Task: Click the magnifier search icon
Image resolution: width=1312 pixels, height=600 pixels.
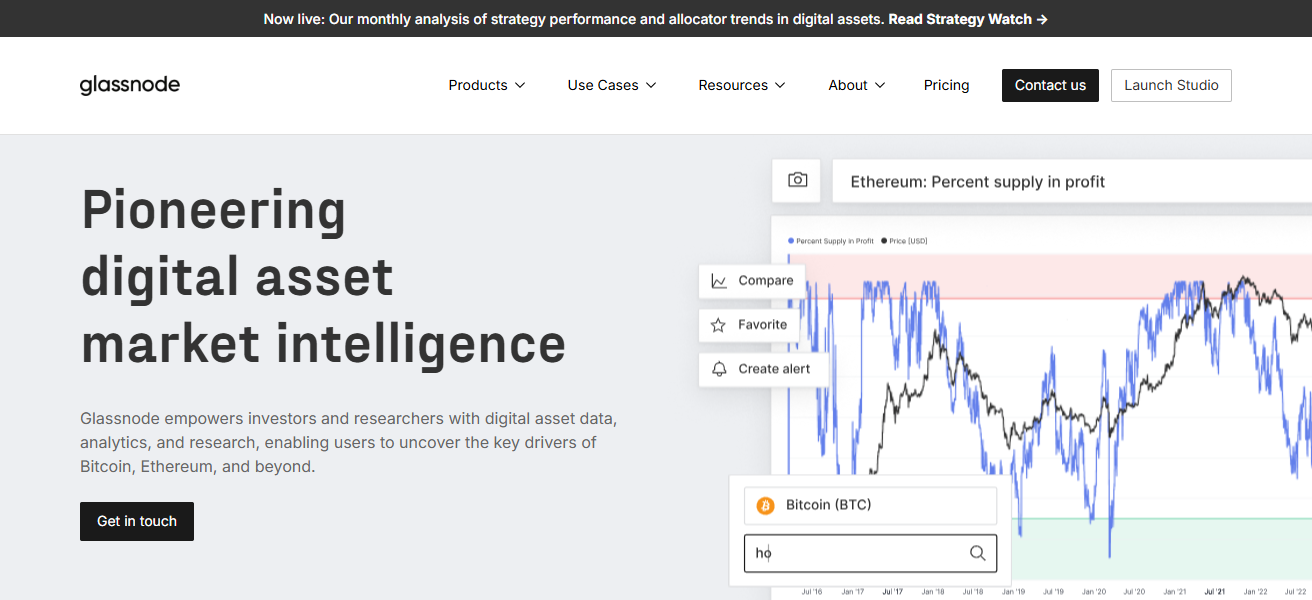Action: (978, 553)
